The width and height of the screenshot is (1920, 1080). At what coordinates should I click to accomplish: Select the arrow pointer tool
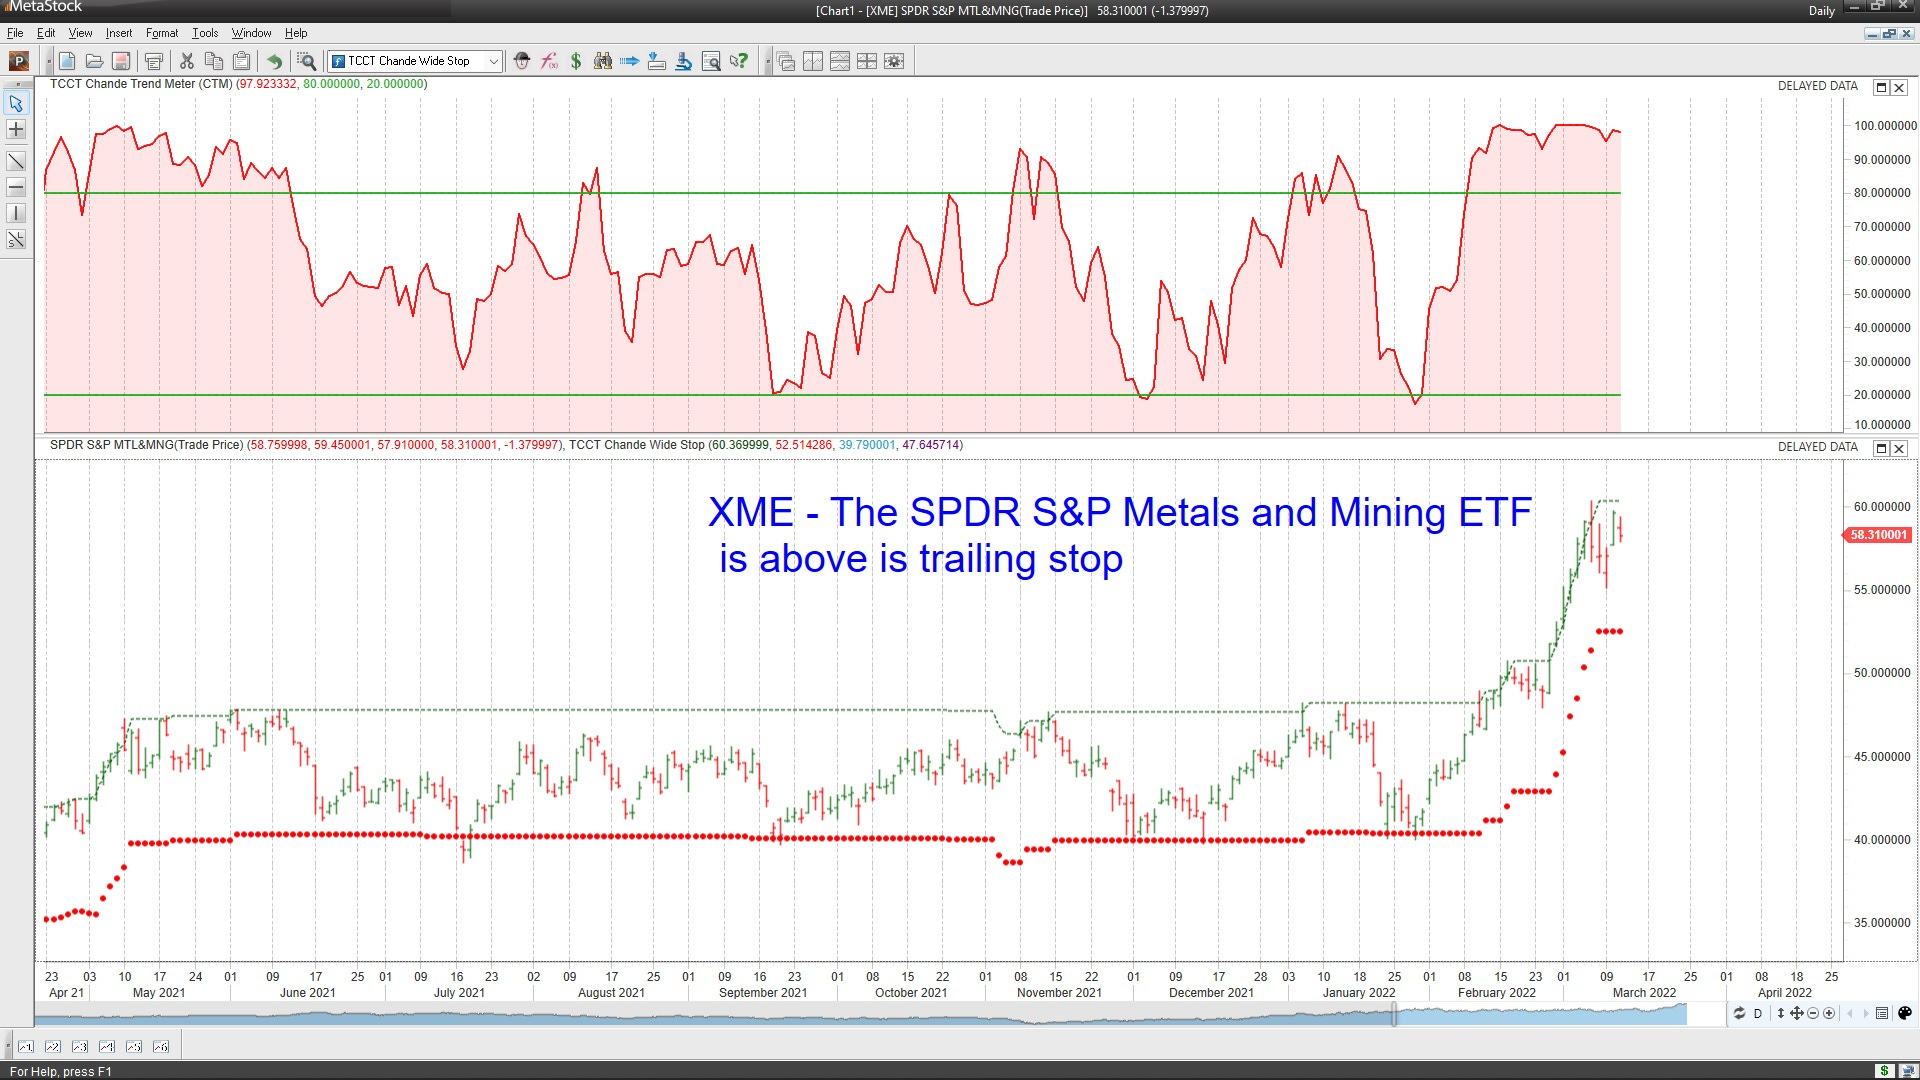click(x=16, y=103)
